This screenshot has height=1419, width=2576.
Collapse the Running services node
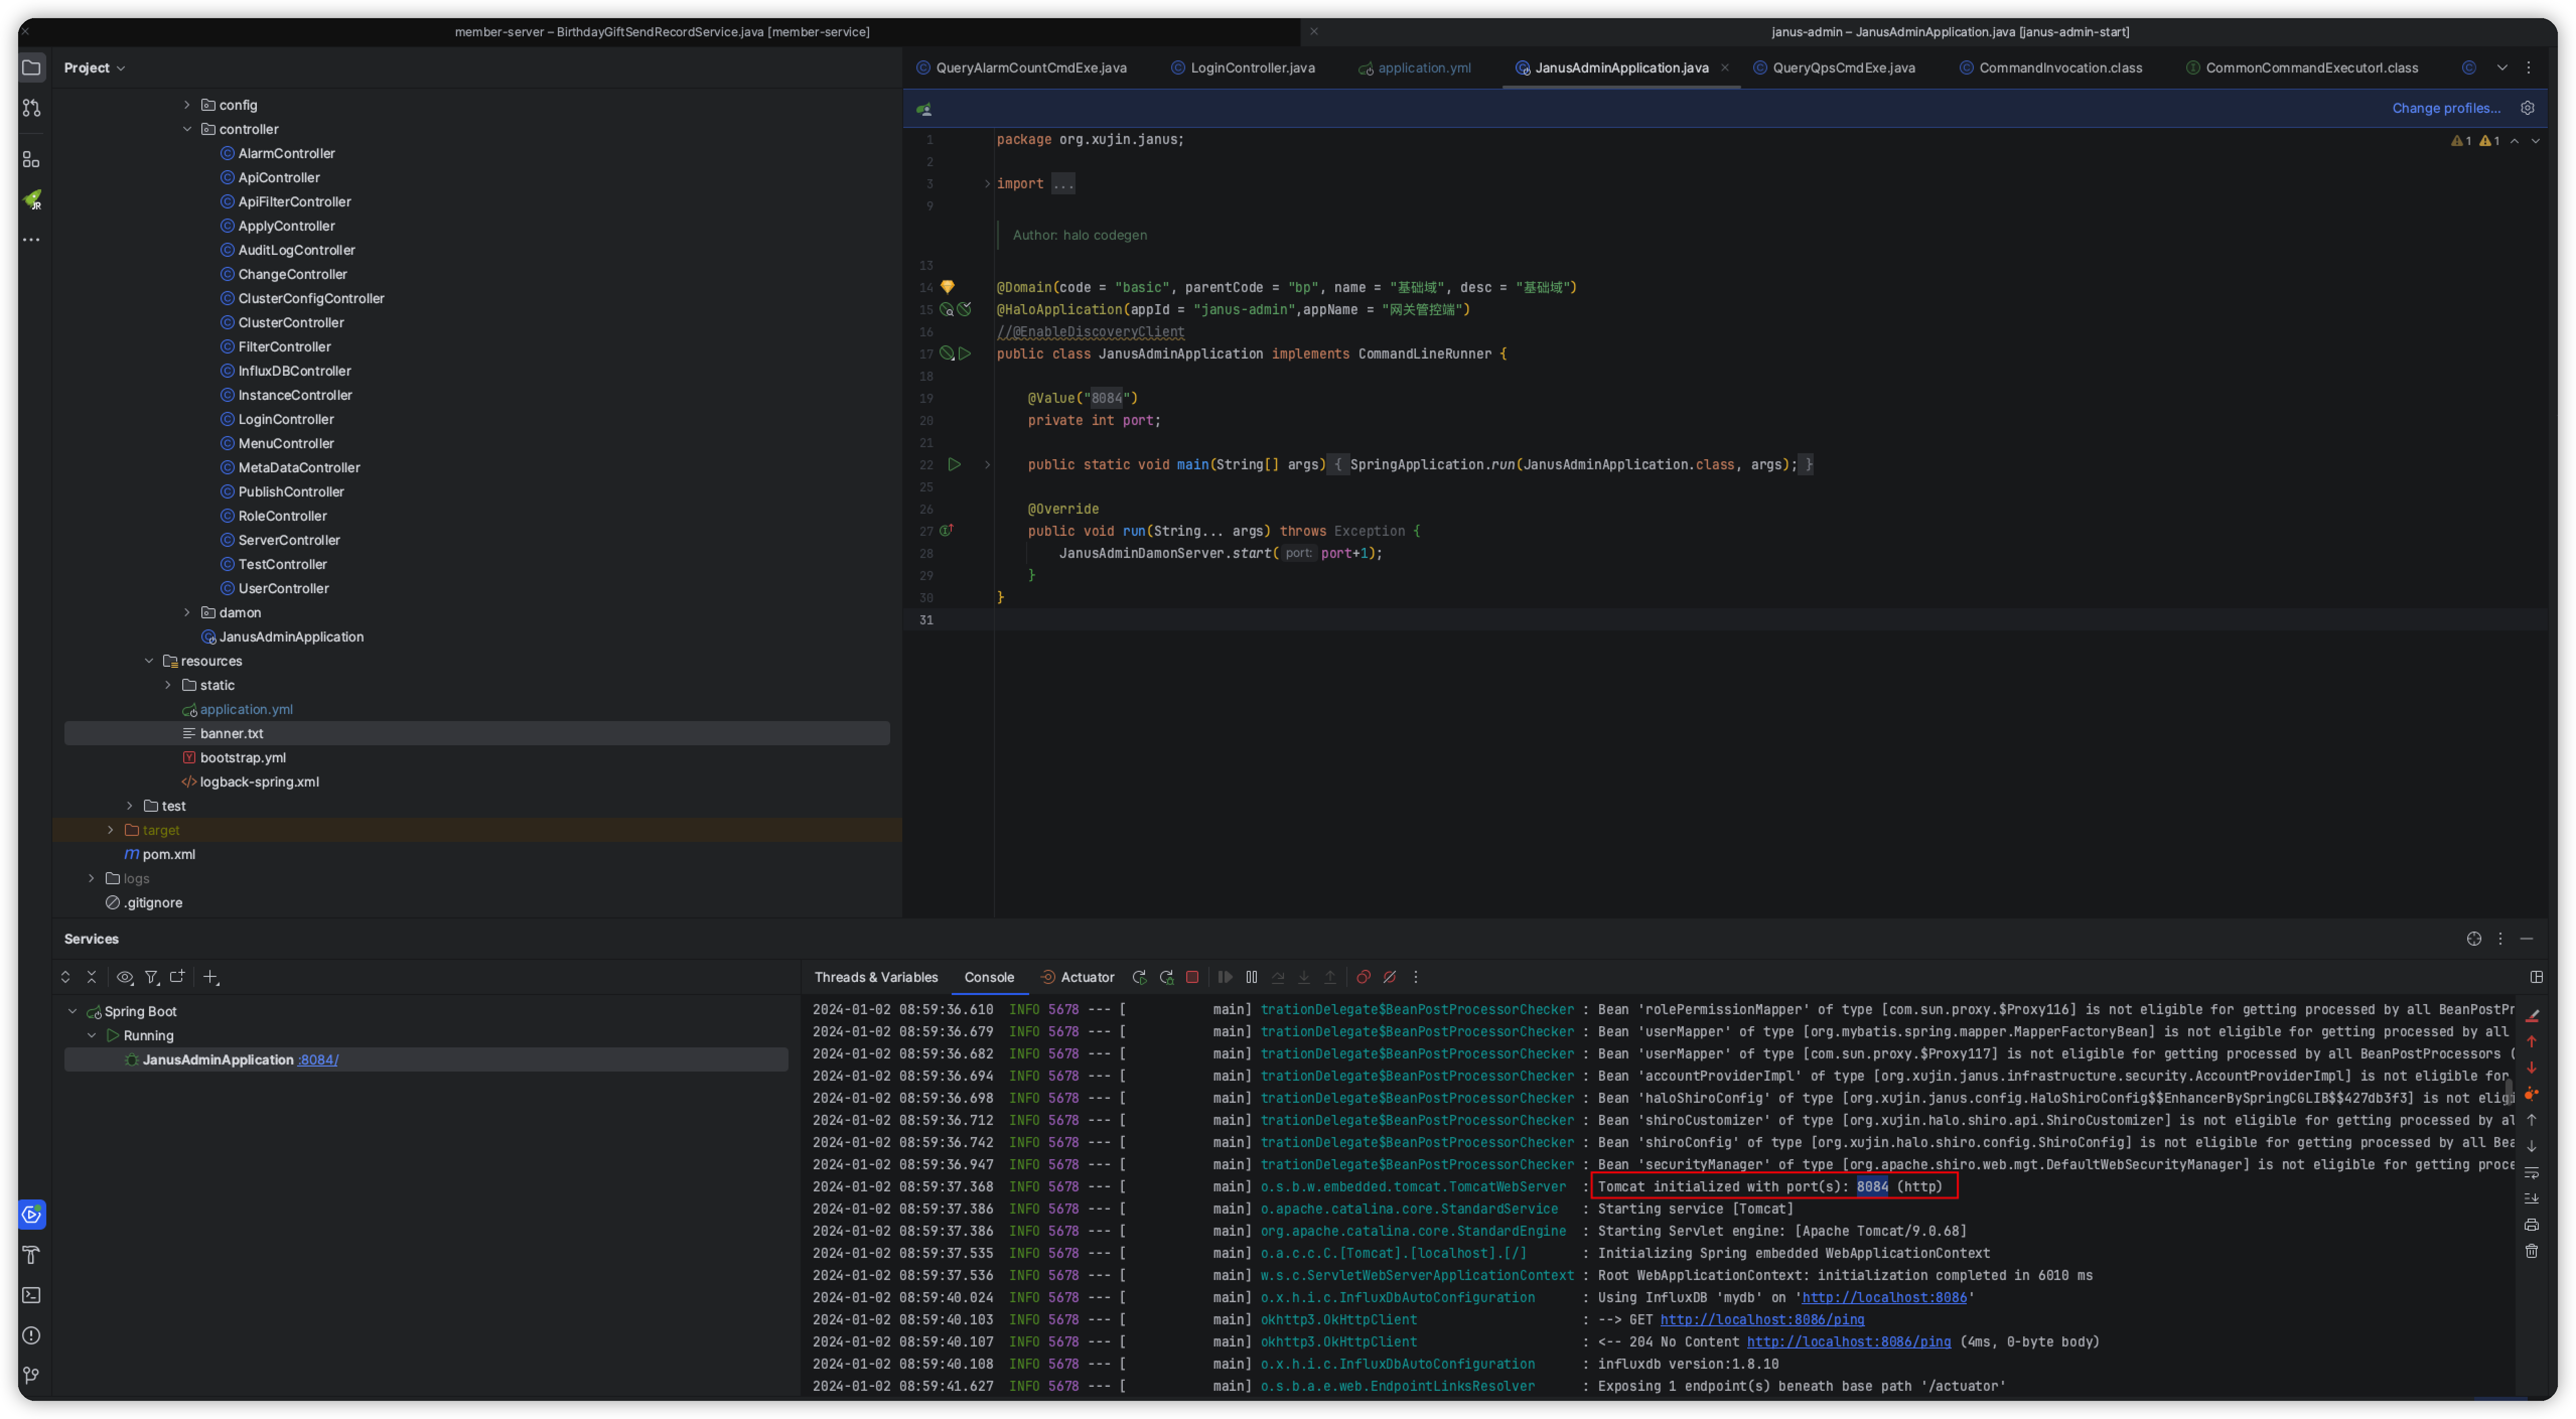click(92, 1035)
